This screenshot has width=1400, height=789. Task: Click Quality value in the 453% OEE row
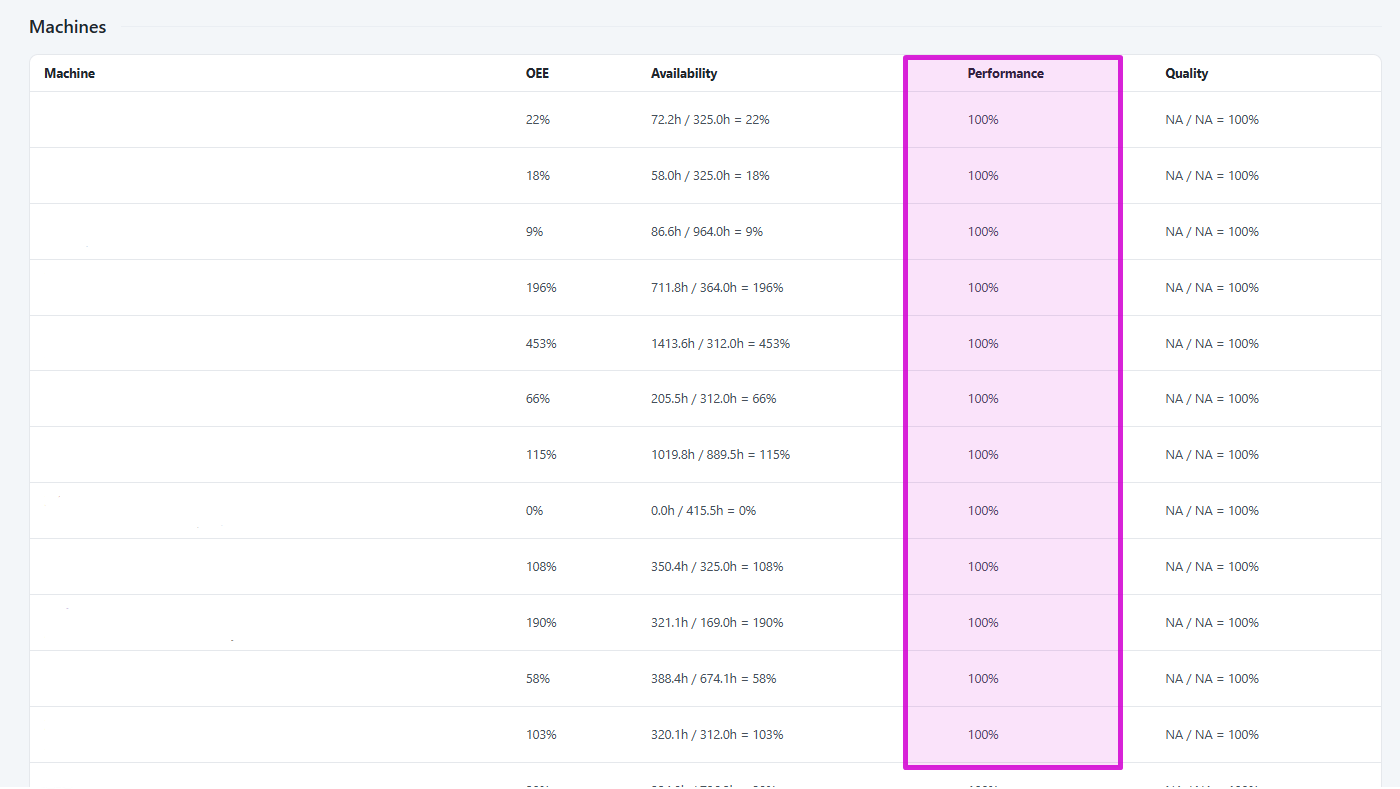[x=1212, y=343]
